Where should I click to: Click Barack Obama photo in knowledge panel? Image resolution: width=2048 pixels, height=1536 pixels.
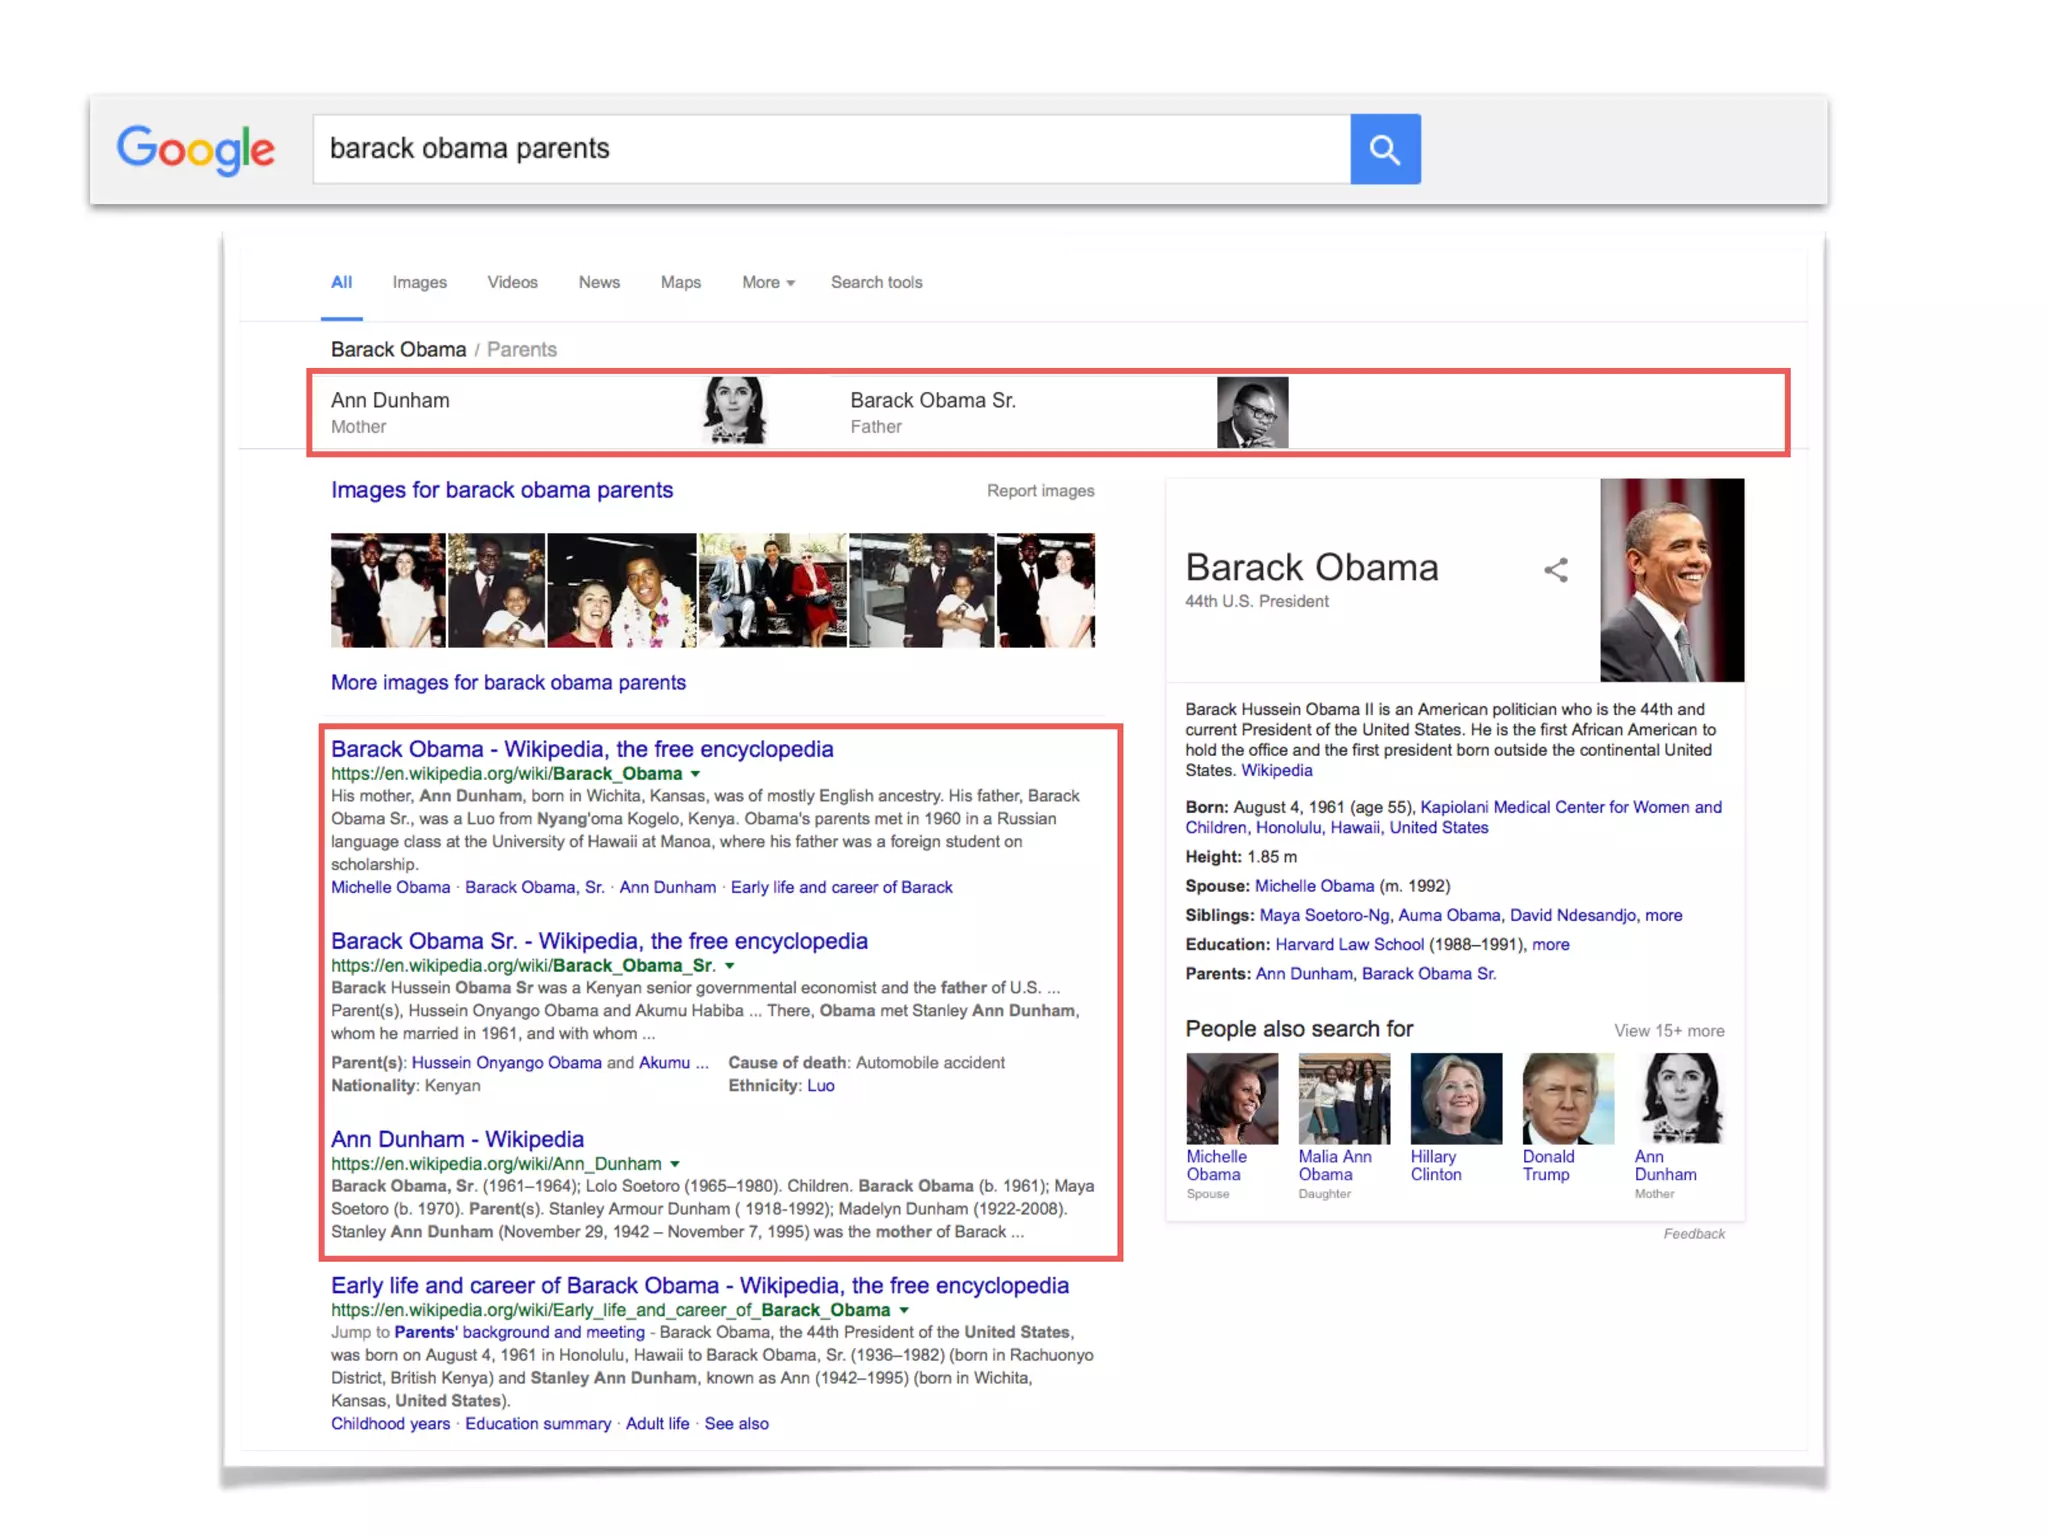click(x=1671, y=580)
